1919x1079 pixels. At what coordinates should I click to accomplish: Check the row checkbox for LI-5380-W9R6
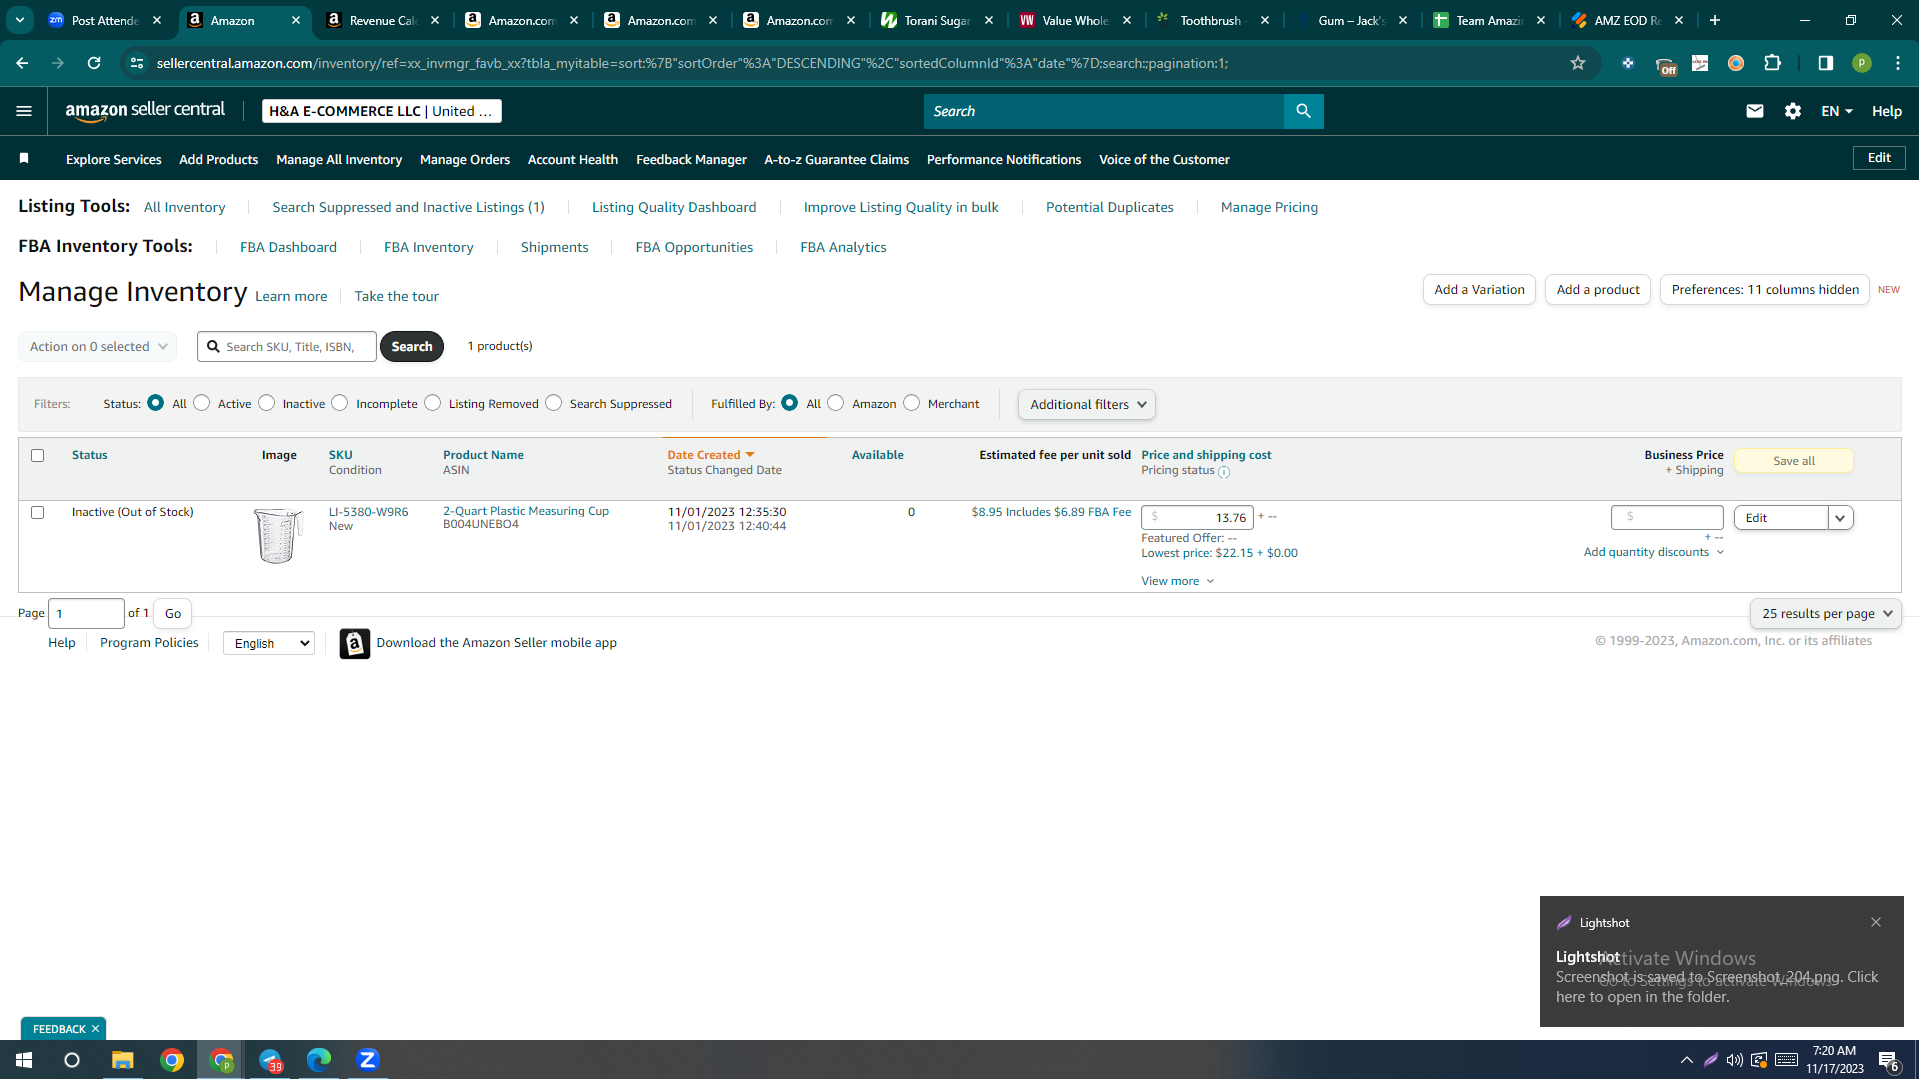pos(38,512)
